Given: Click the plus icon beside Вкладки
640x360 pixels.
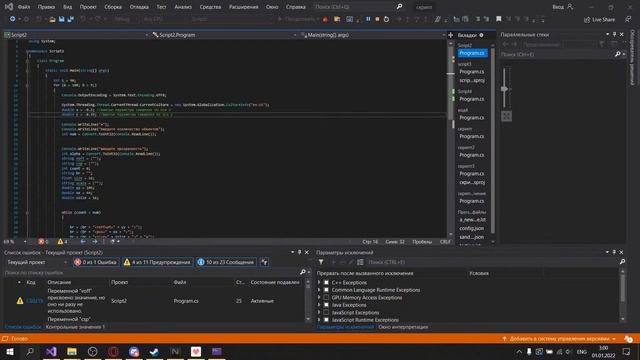Looking at the screenshot, I should [x=451, y=35].
